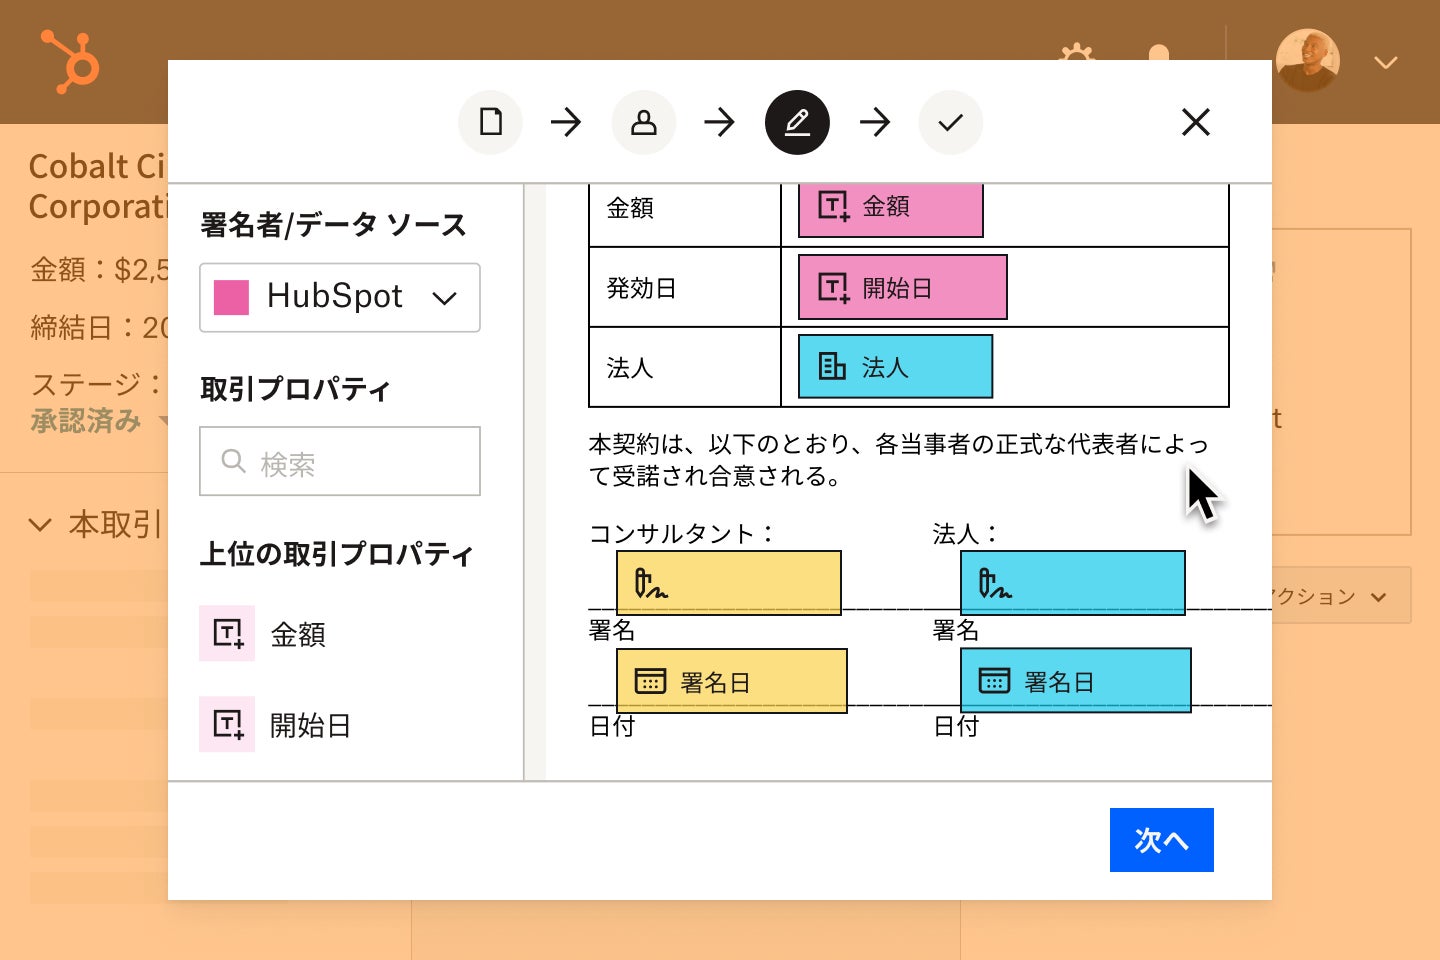1440x960 pixels.
Task: Select the blue 法人 company field in table
Action: click(x=895, y=366)
